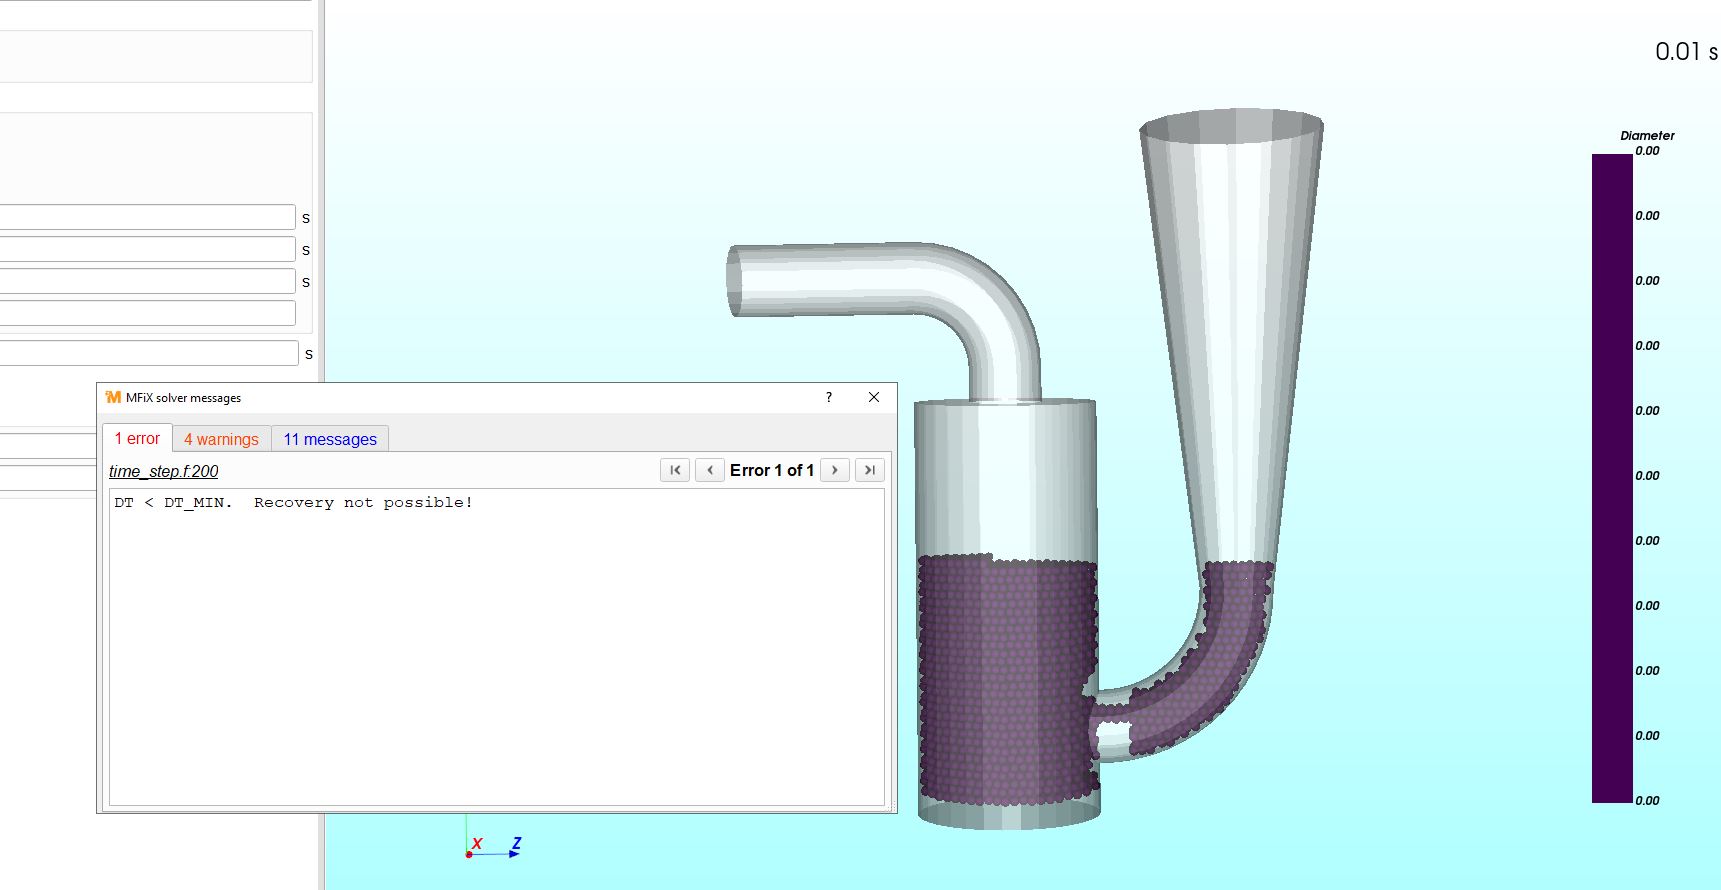Click the 'Error 1 of 1' counter label
This screenshot has width=1721, height=890.
pyautogui.click(x=771, y=470)
